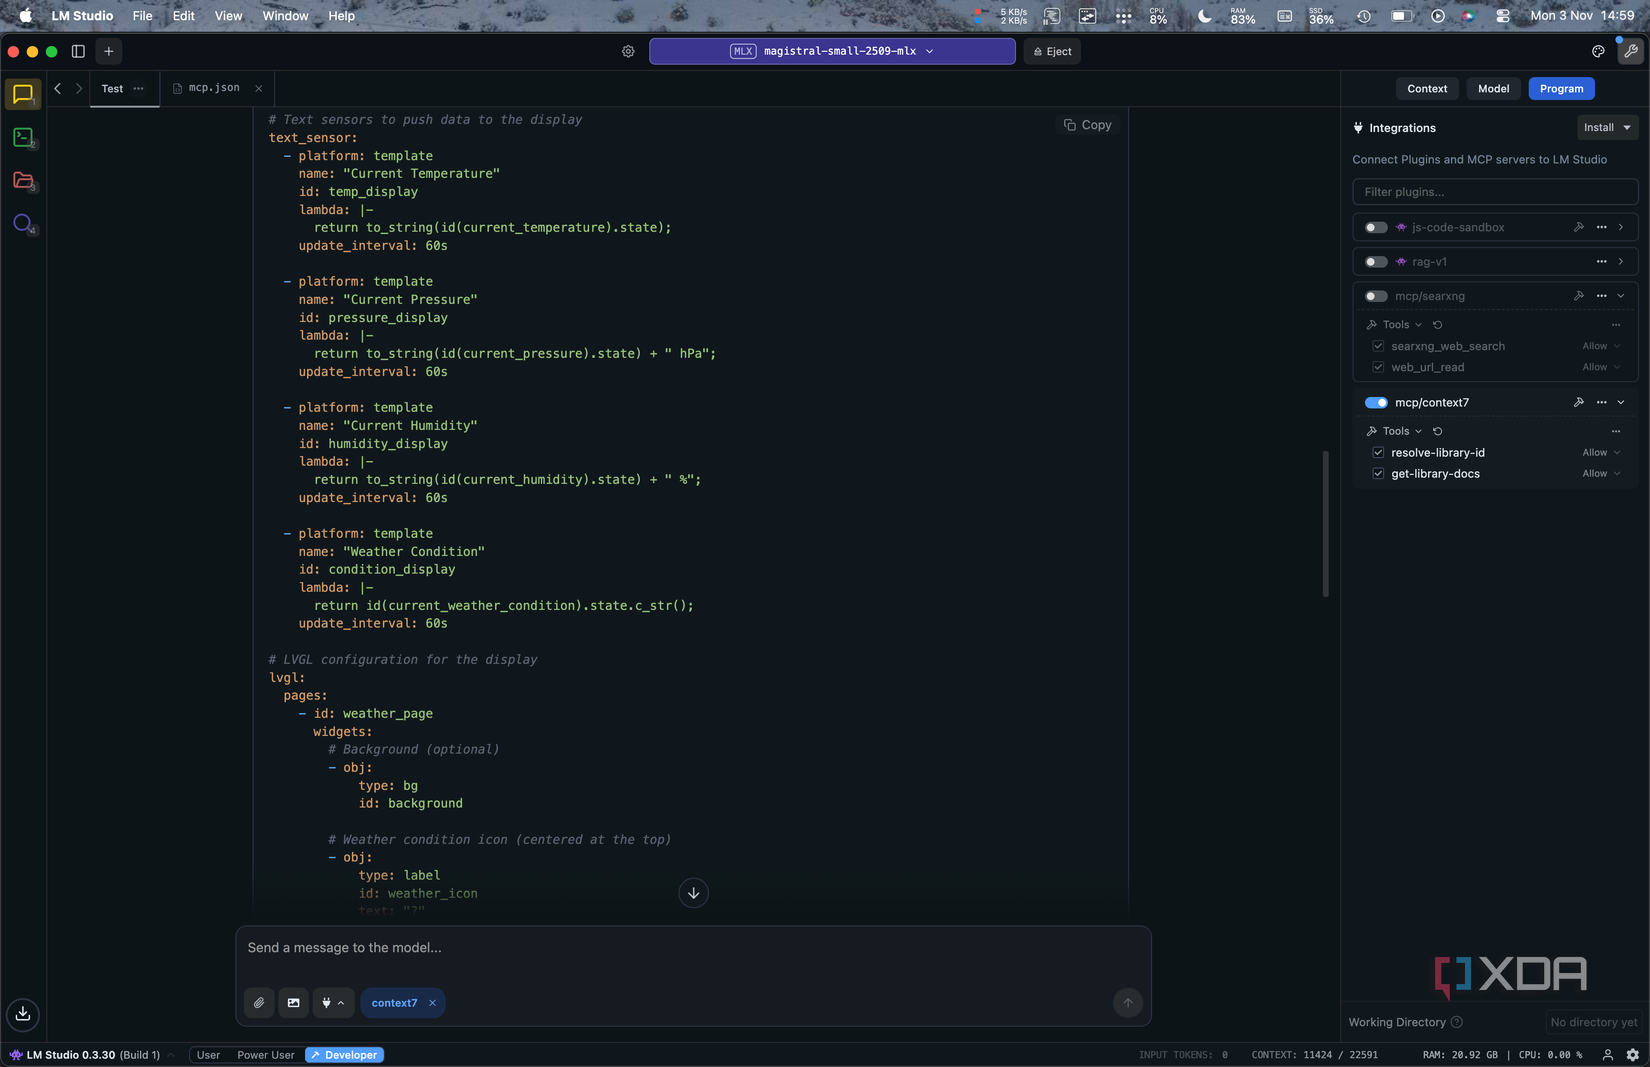Viewport: 1650px width, 1067px height.
Task: Open the appearance palette icon top right
Action: [x=1598, y=51]
